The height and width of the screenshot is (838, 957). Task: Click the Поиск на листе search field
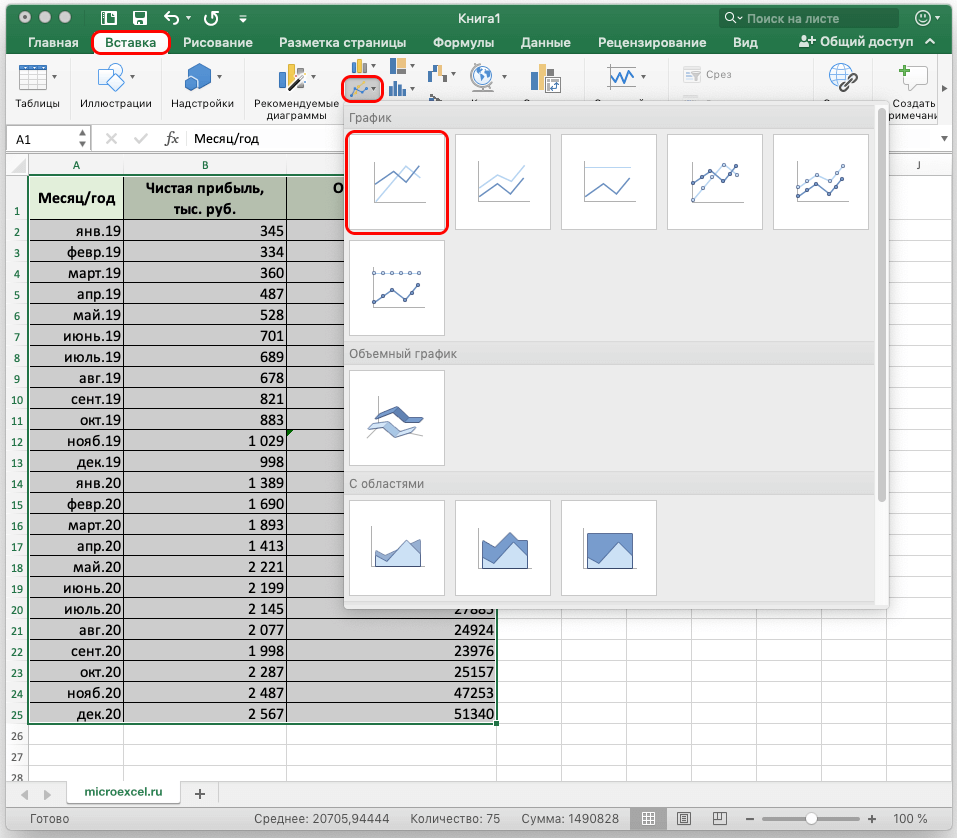[809, 18]
